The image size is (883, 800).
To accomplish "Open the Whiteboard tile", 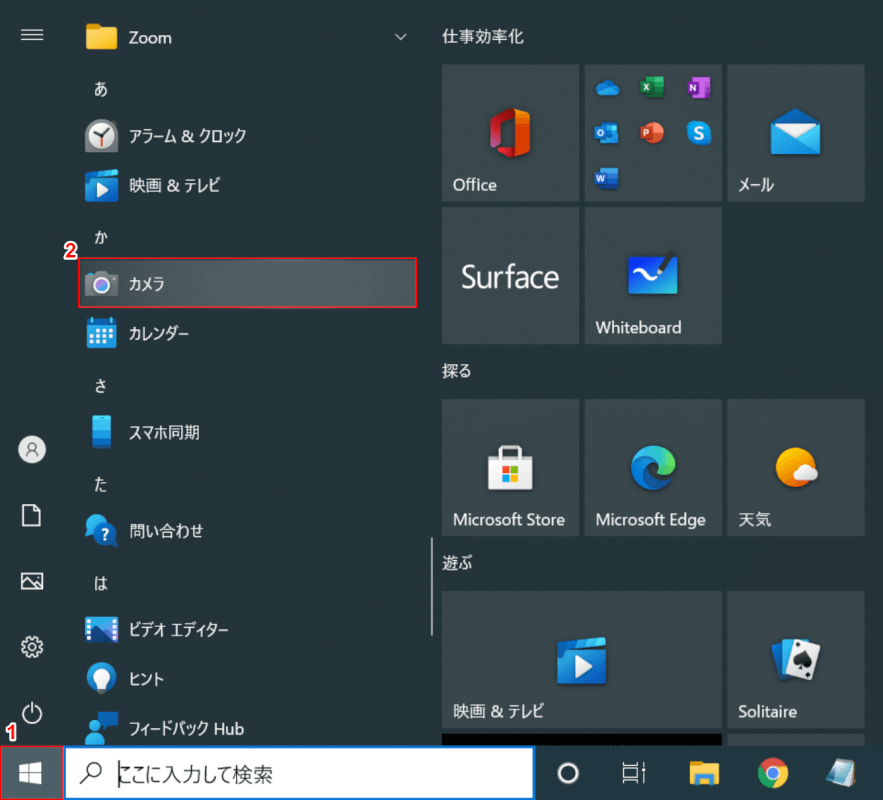I will [x=653, y=276].
